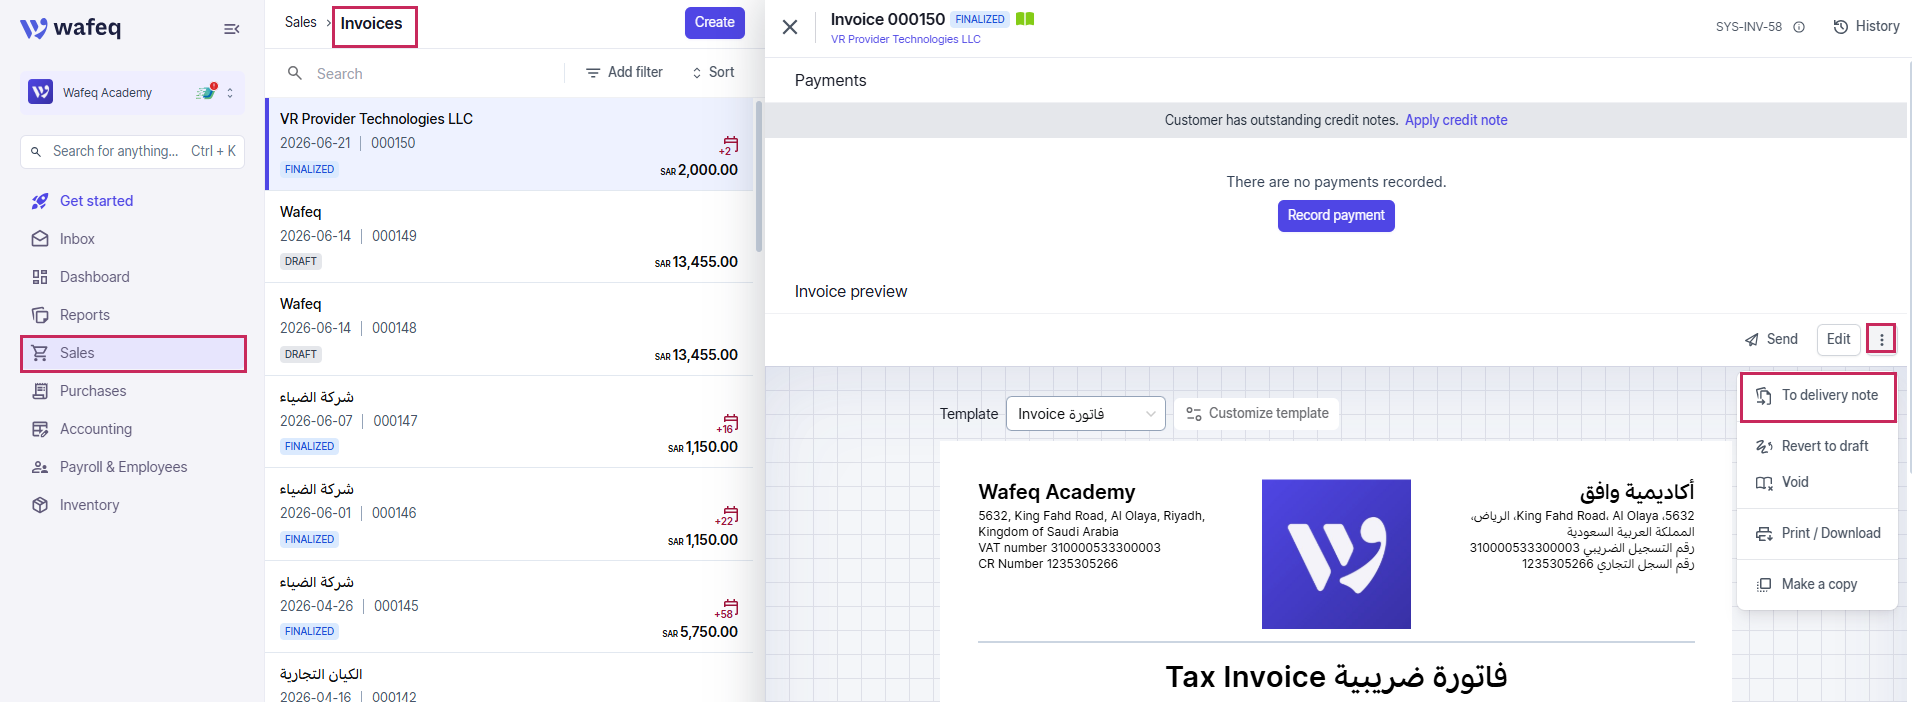This screenshot has height=702, width=1912.
Task: Choose Print / Download from the menu
Action: [x=1817, y=533]
